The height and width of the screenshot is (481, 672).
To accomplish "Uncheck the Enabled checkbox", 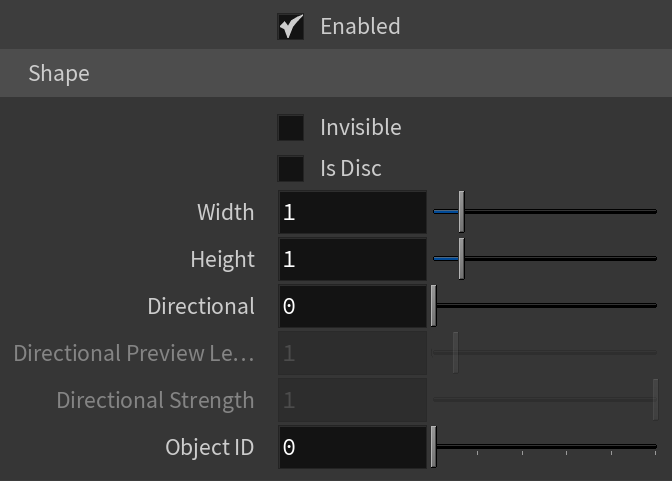I will (x=291, y=27).
